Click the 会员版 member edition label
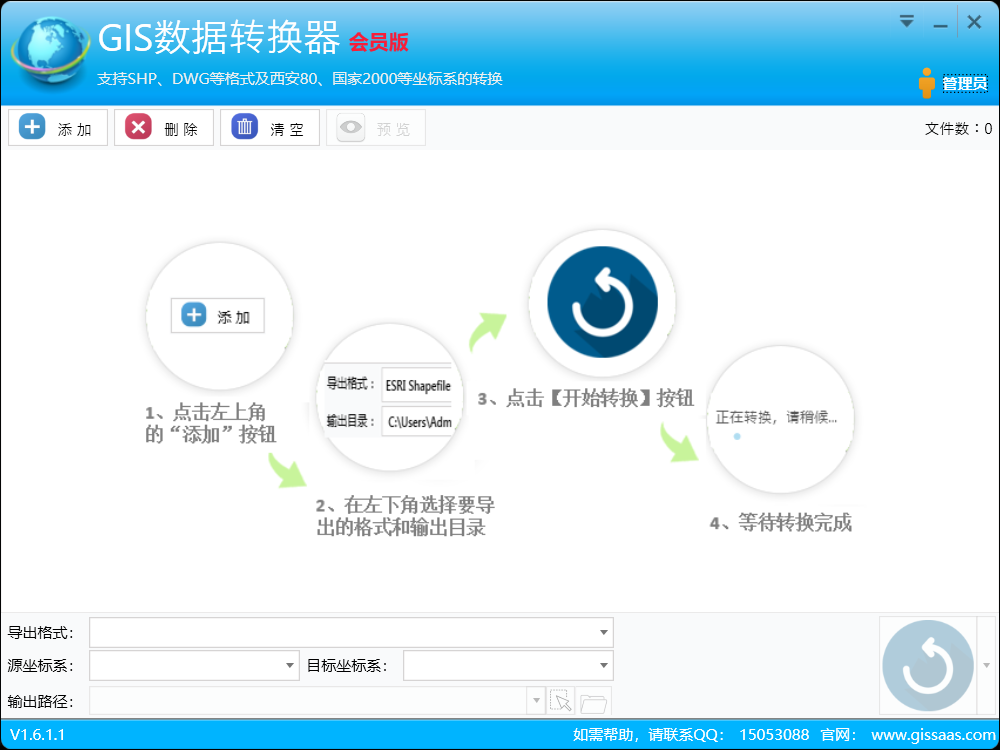The height and width of the screenshot is (750, 1000). click(x=378, y=43)
